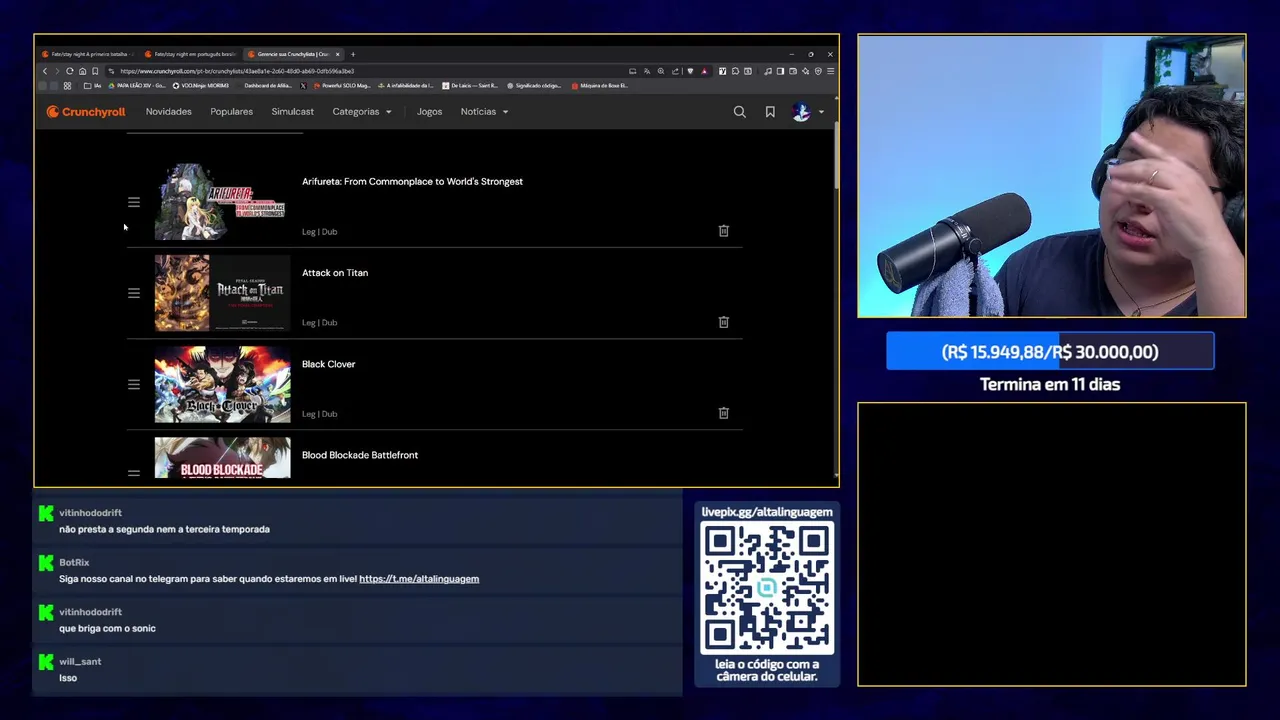Click the browser back arrow
Screen dimensions: 1280x720
[45, 71]
